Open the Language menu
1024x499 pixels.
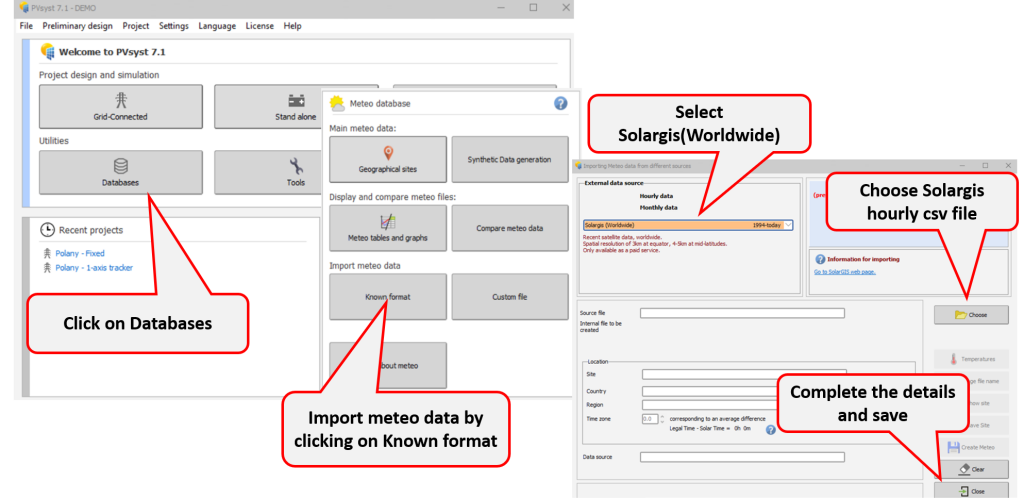(217, 26)
